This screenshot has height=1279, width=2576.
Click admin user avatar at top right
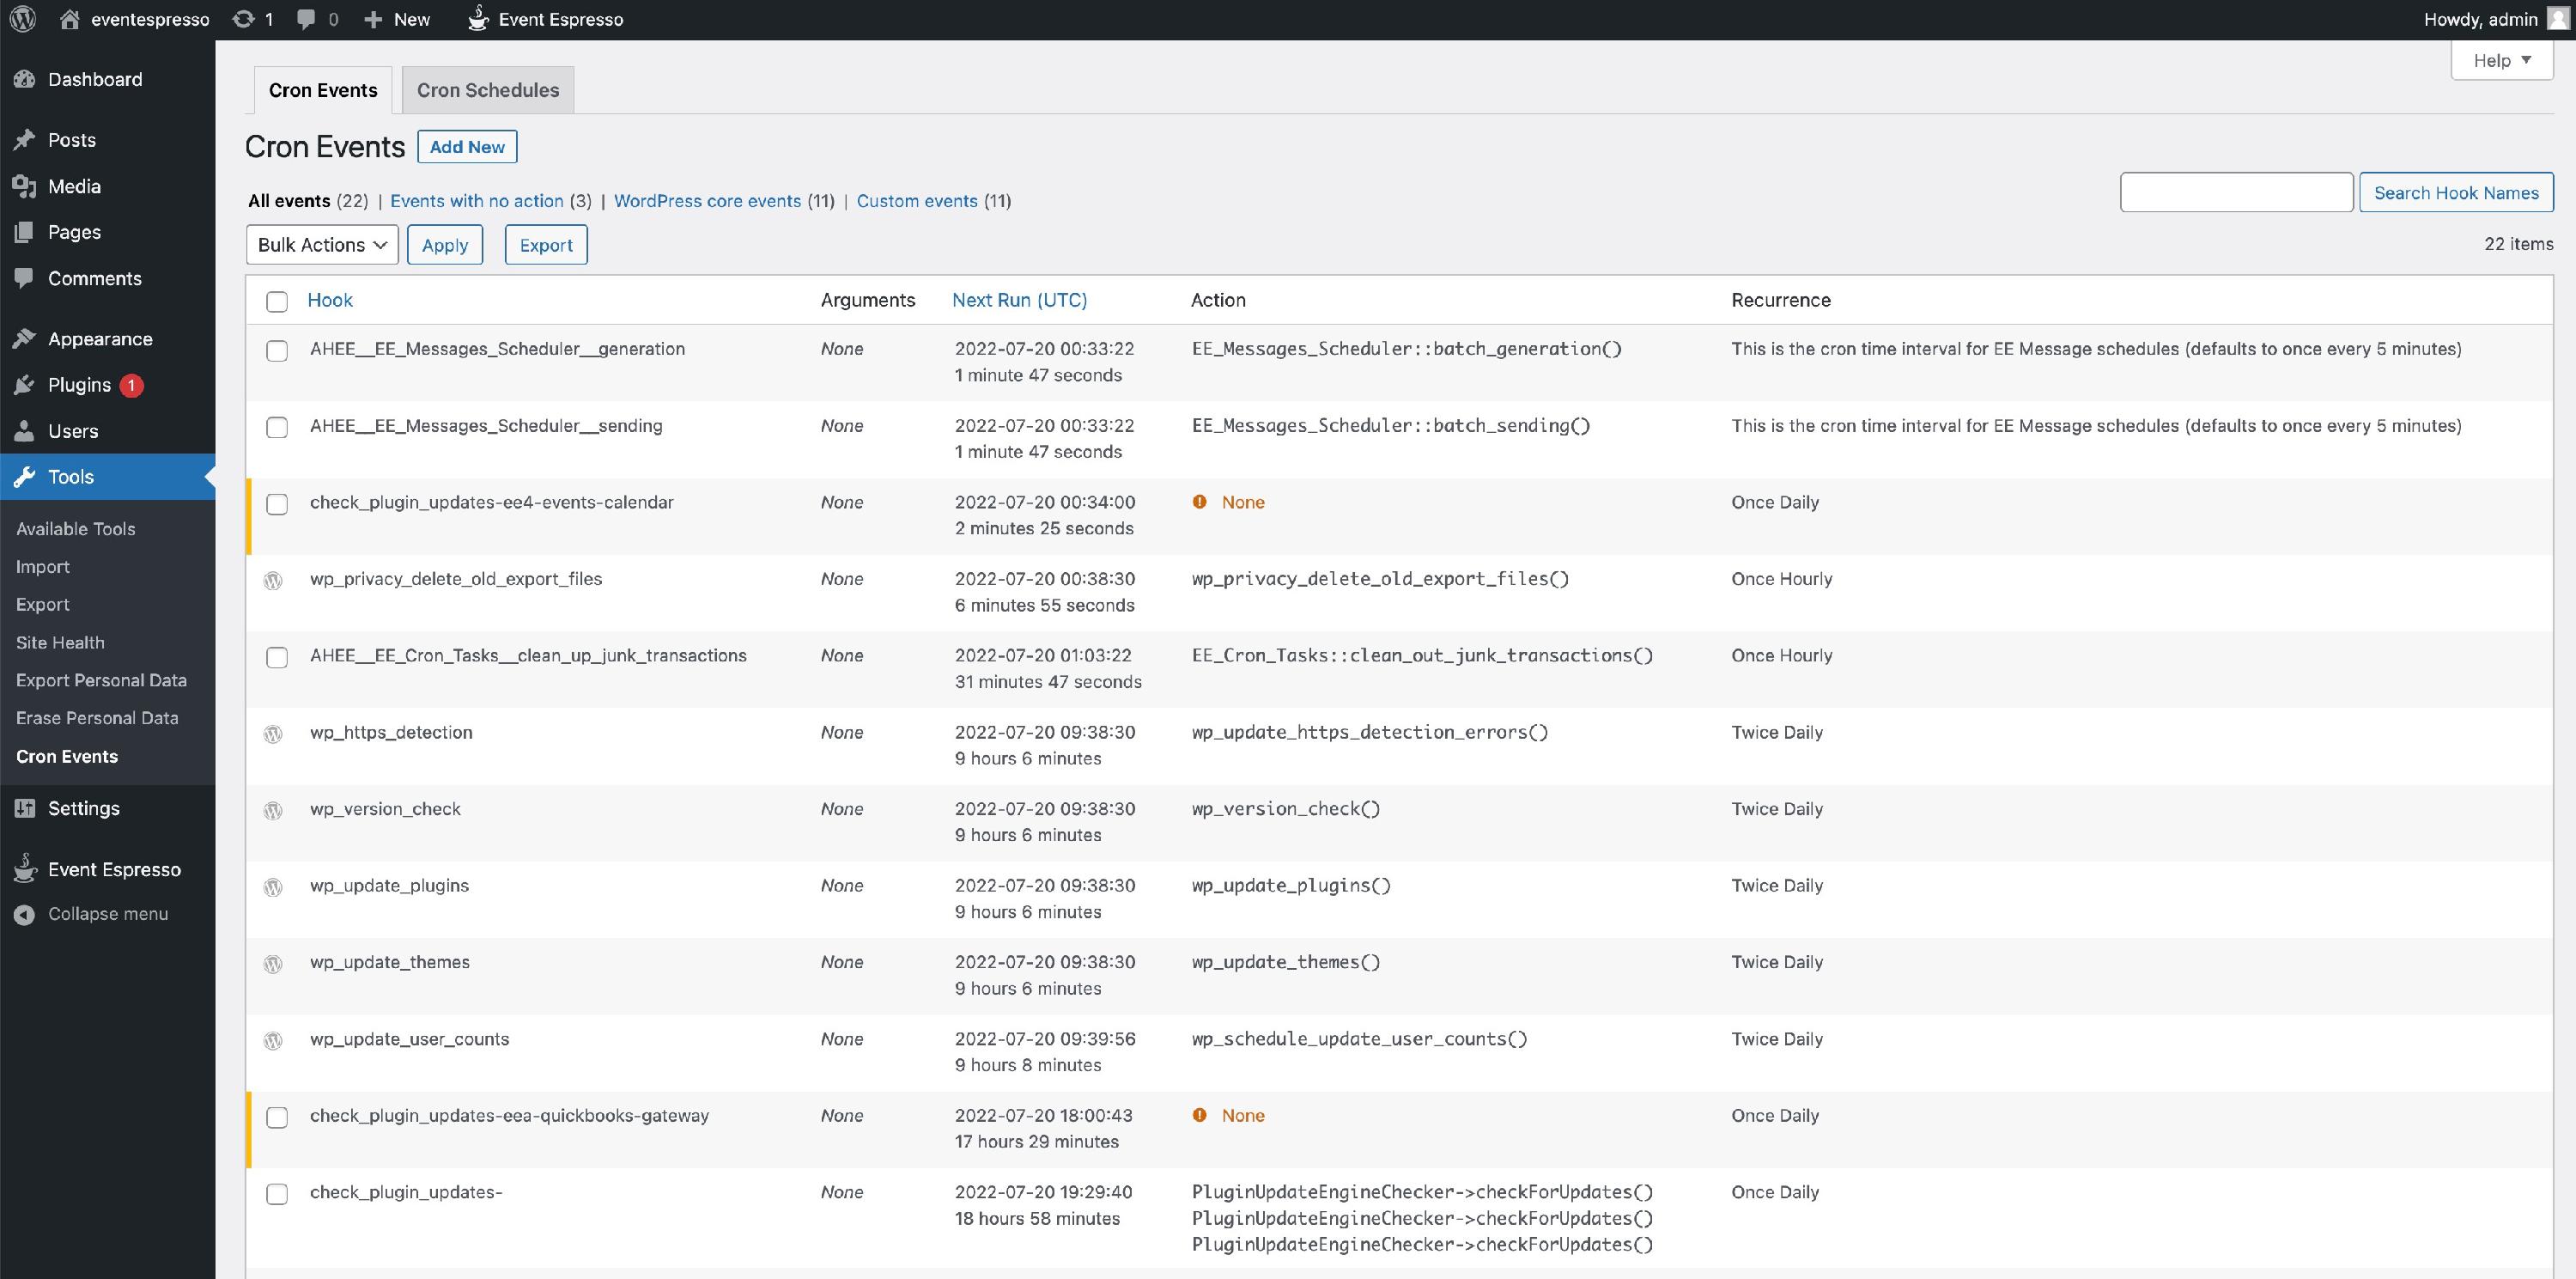2557,19
